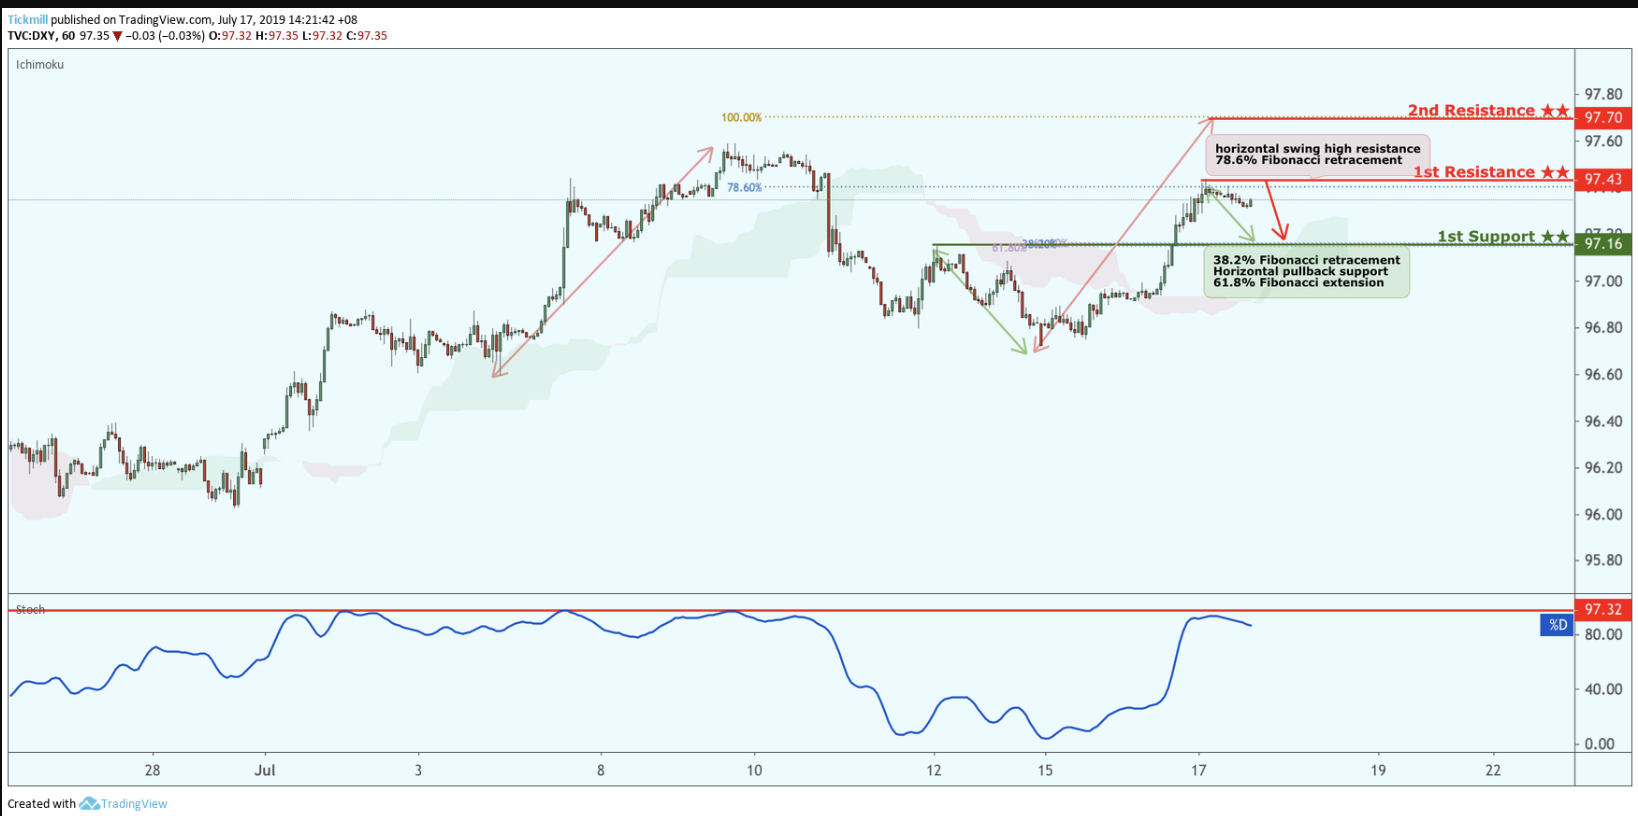The height and width of the screenshot is (816, 1638).
Task: Click the 97.70 red price tag
Action: 1603,117
